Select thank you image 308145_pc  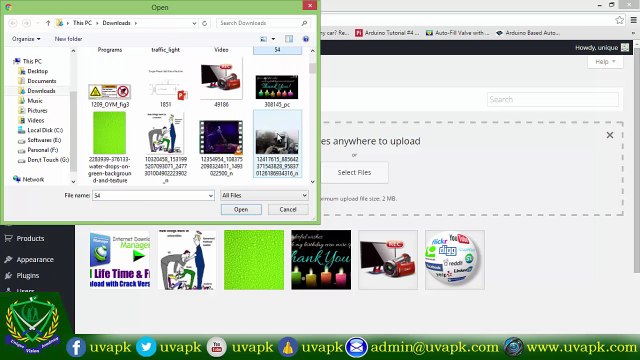point(277,91)
